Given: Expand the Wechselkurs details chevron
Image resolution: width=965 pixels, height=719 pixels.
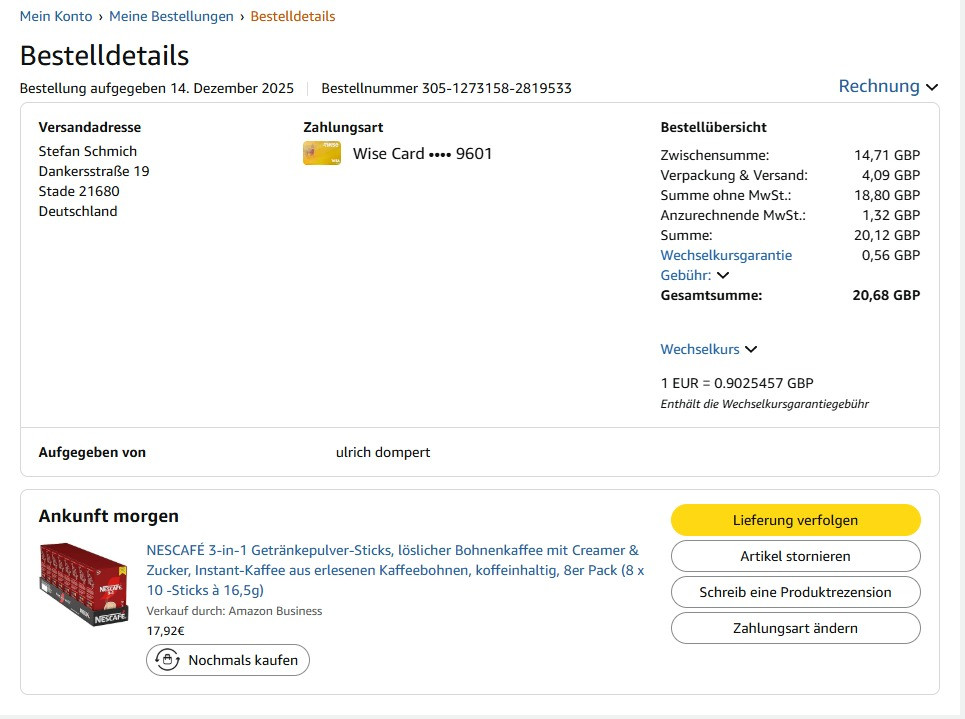Looking at the screenshot, I should point(750,349).
